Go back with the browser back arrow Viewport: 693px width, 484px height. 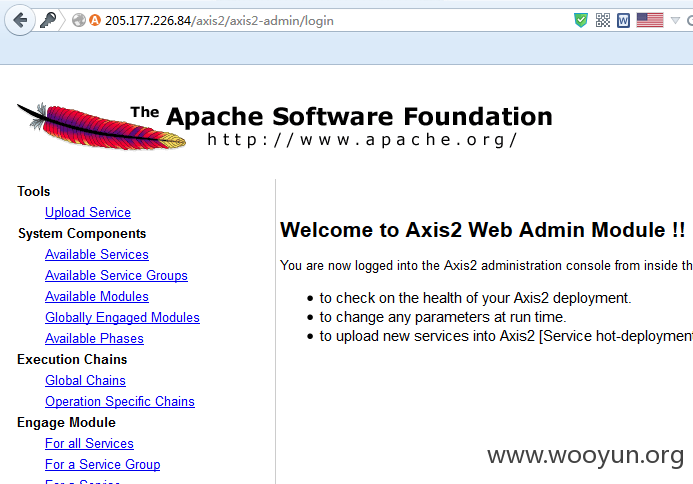click(20, 20)
